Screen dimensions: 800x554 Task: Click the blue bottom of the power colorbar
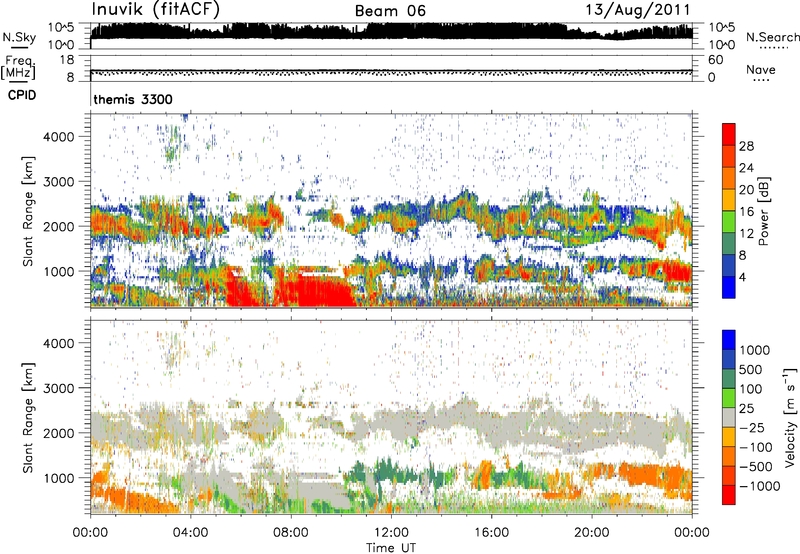(729, 288)
